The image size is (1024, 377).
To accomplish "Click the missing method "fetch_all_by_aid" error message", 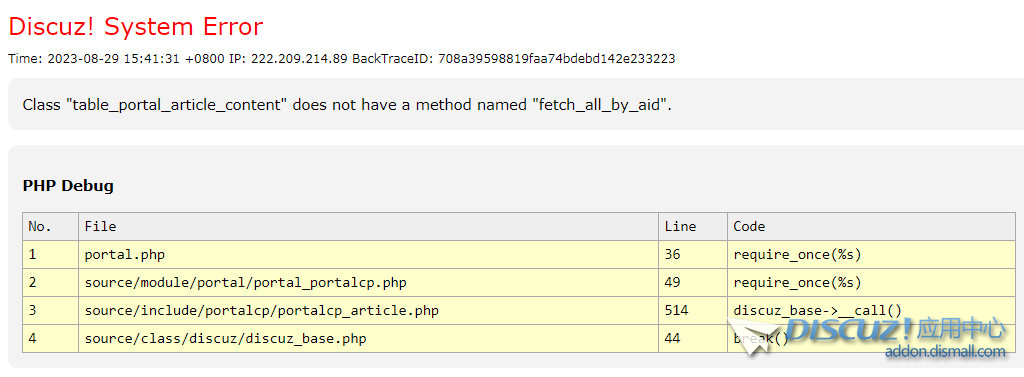I will 347,105.
